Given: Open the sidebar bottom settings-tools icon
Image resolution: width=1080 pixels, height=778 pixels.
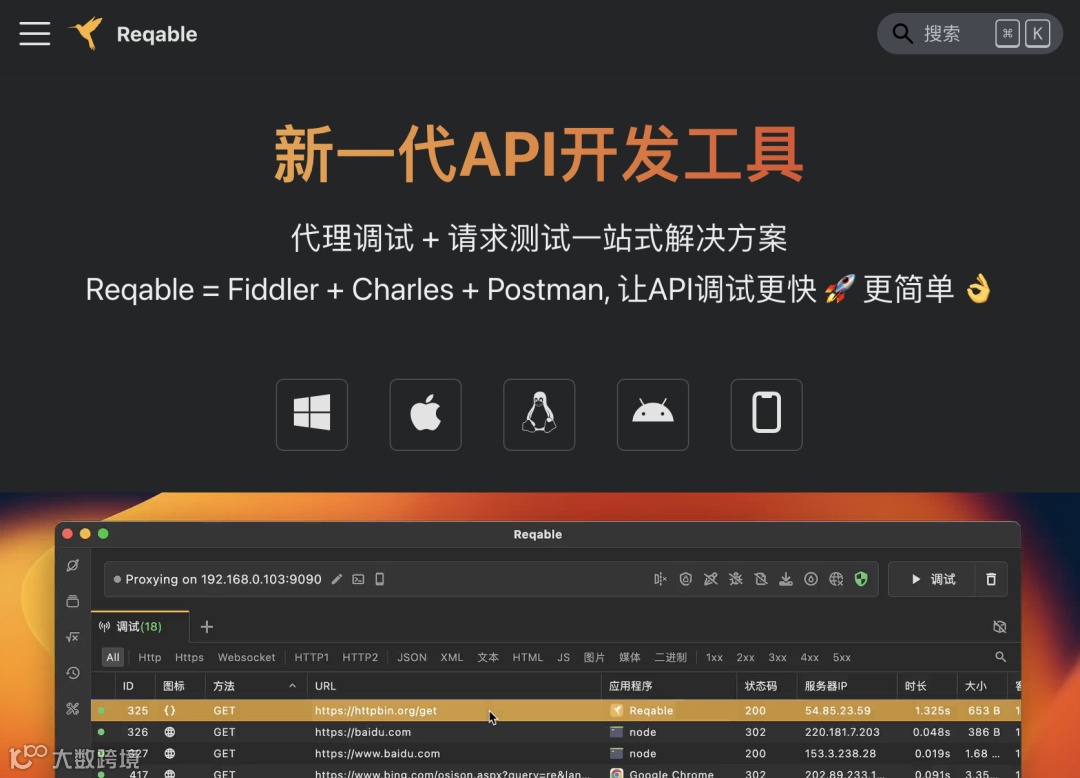Looking at the screenshot, I should (72, 708).
